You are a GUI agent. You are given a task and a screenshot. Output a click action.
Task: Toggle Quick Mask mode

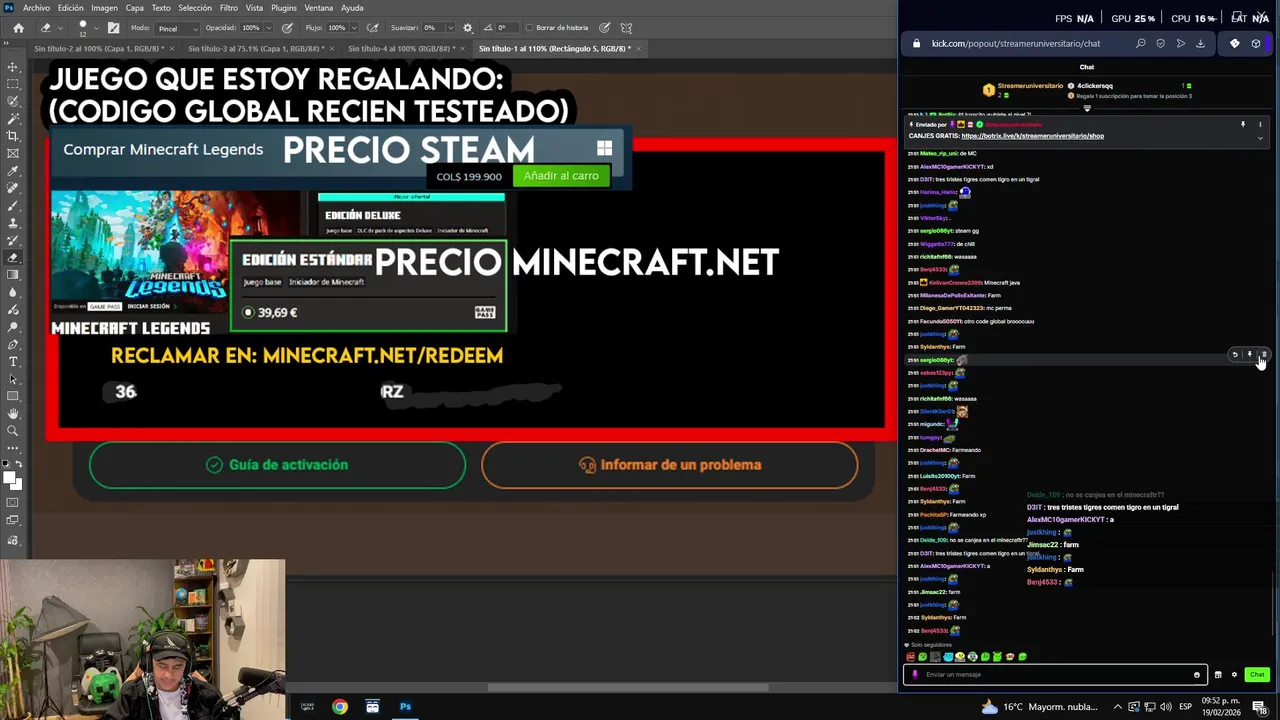pyautogui.click(x=13, y=503)
